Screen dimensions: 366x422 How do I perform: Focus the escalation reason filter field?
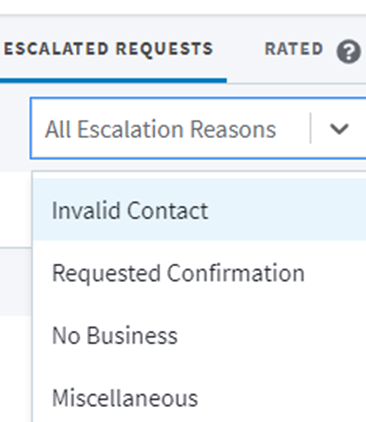click(x=198, y=128)
